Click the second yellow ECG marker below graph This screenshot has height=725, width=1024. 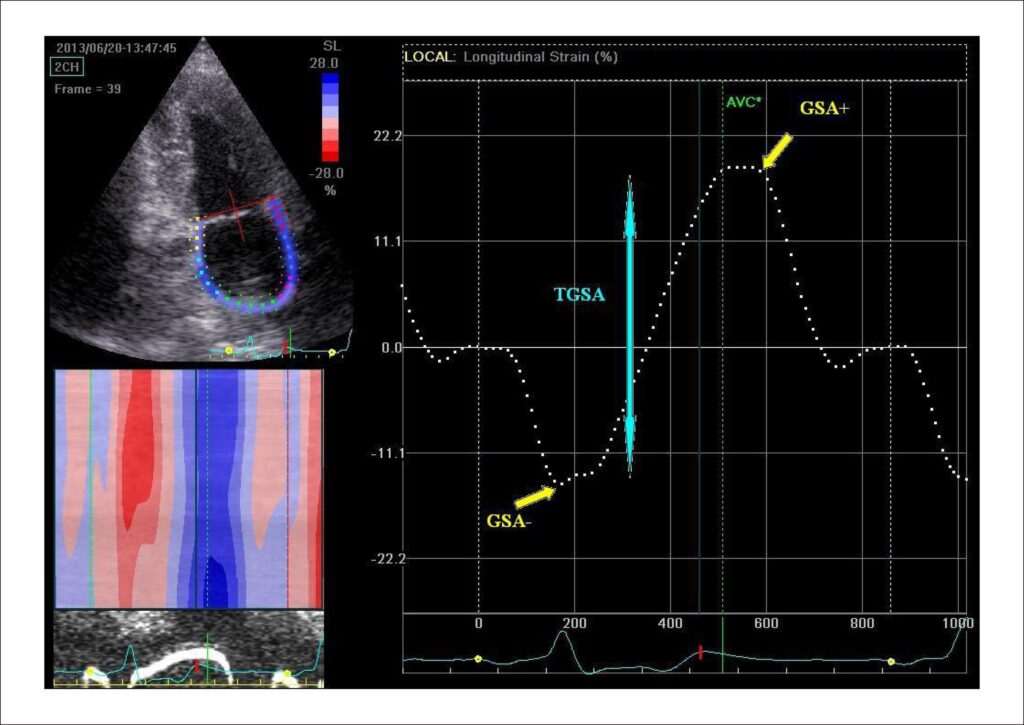(891, 662)
